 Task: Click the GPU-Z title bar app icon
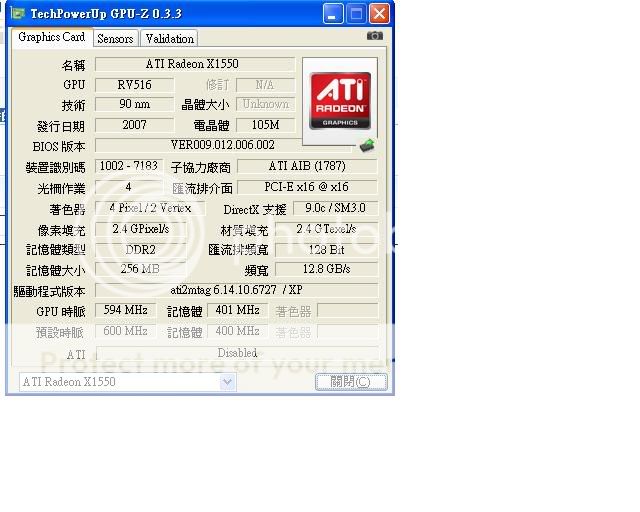coord(18,14)
